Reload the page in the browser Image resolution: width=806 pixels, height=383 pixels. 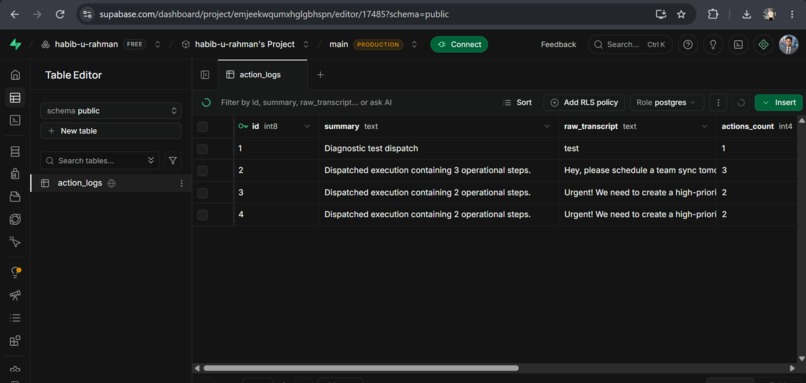[60, 14]
